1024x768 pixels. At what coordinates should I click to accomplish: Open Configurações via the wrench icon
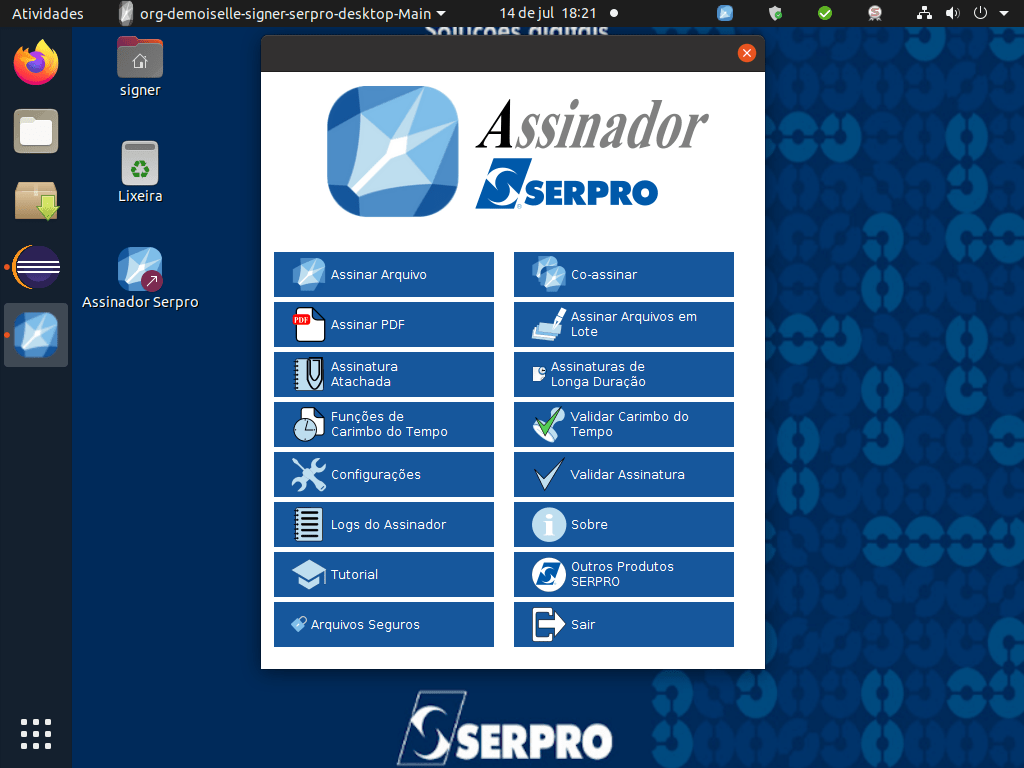point(308,474)
